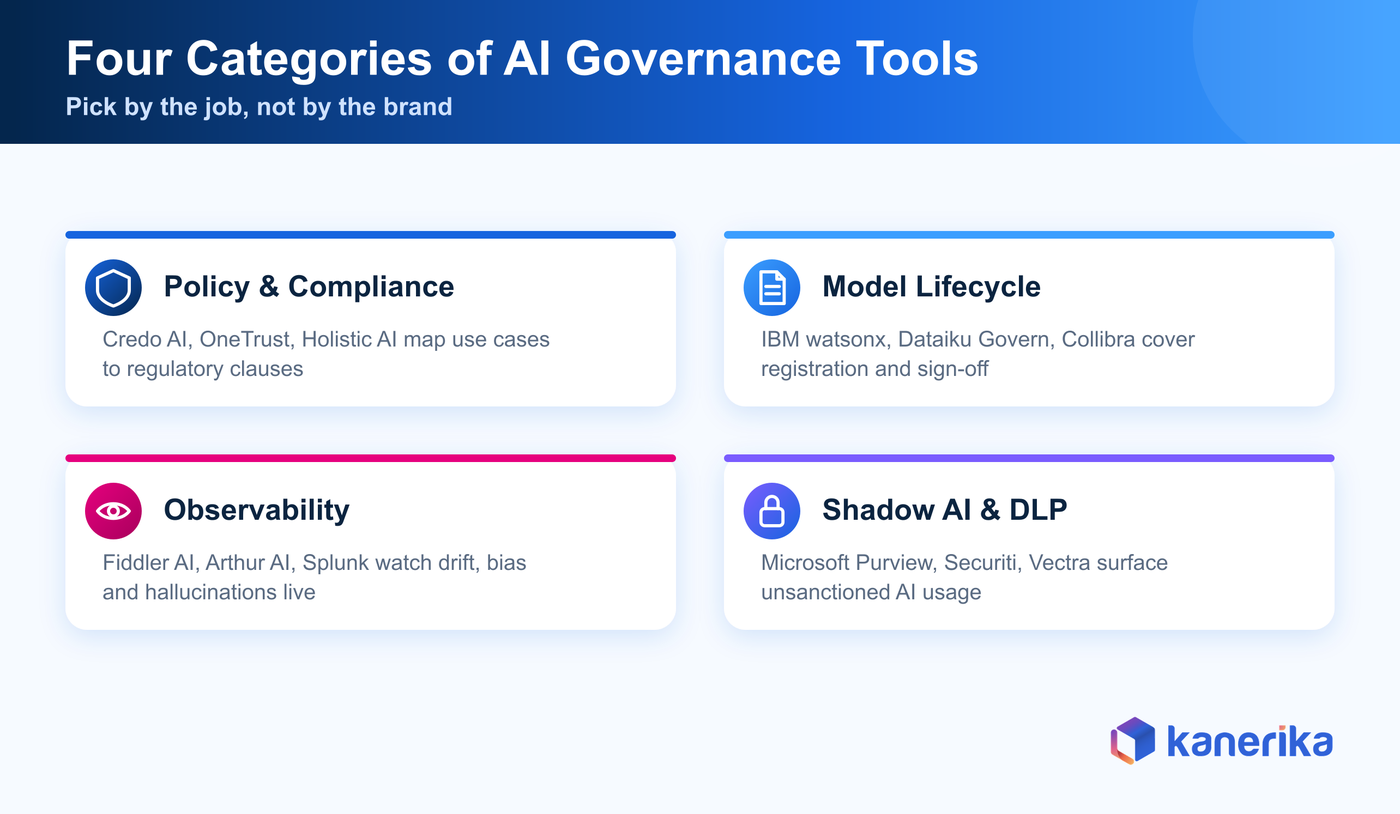Select the Observability heading
This screenshot has width=1400, height=814.
[257, 510]
